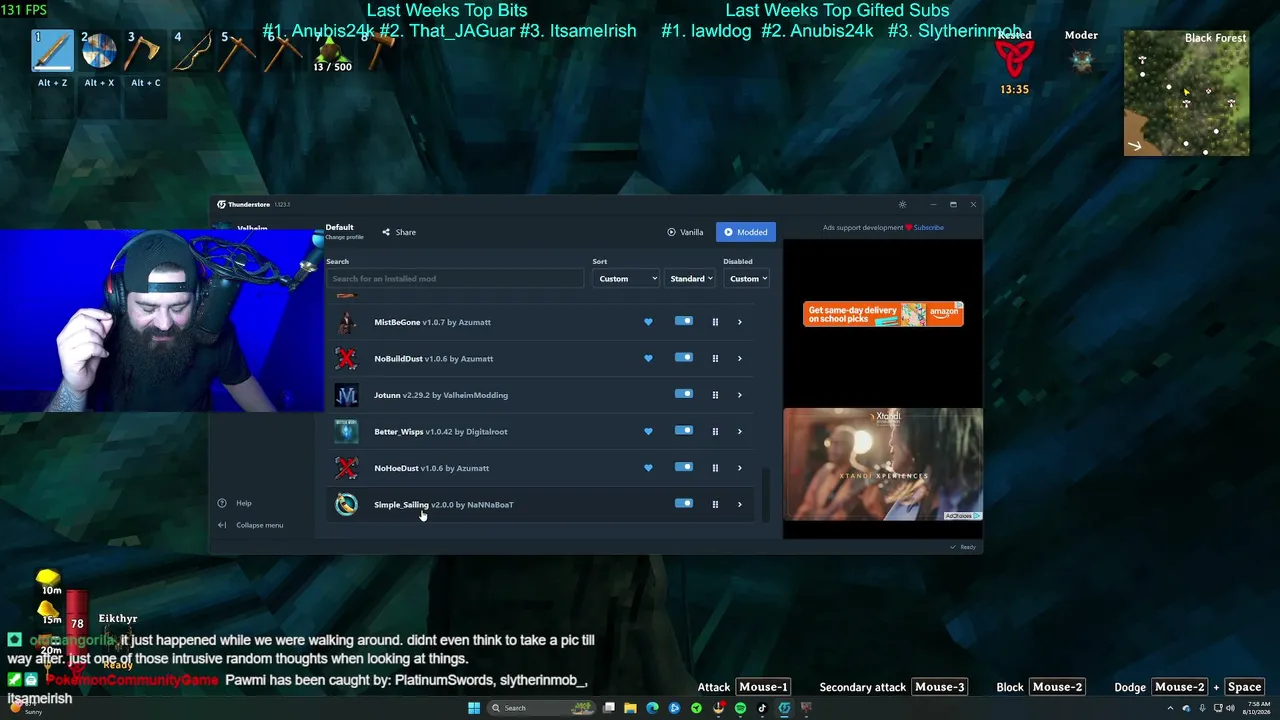Select the round shield in hotbar slot 2
Image resolution: width=1280 pixels, height=720 pixels.
99,52
